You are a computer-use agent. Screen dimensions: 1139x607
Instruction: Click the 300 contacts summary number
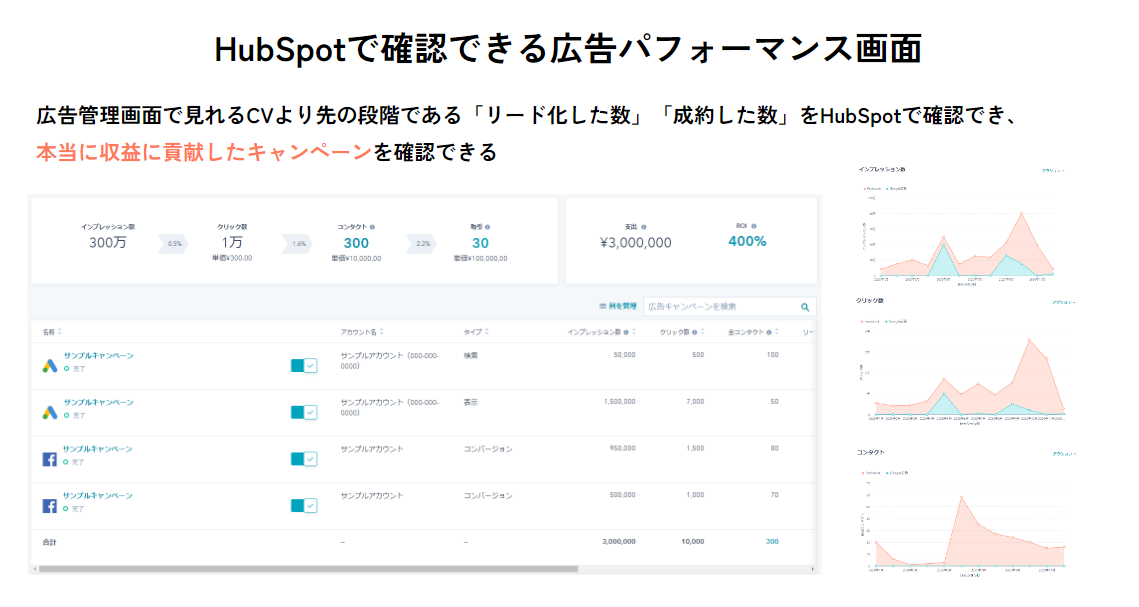(x=356, y=243)
